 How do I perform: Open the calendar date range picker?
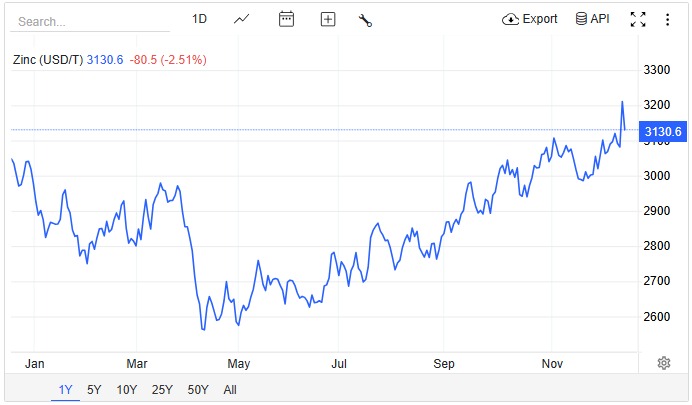click(286, 19)
